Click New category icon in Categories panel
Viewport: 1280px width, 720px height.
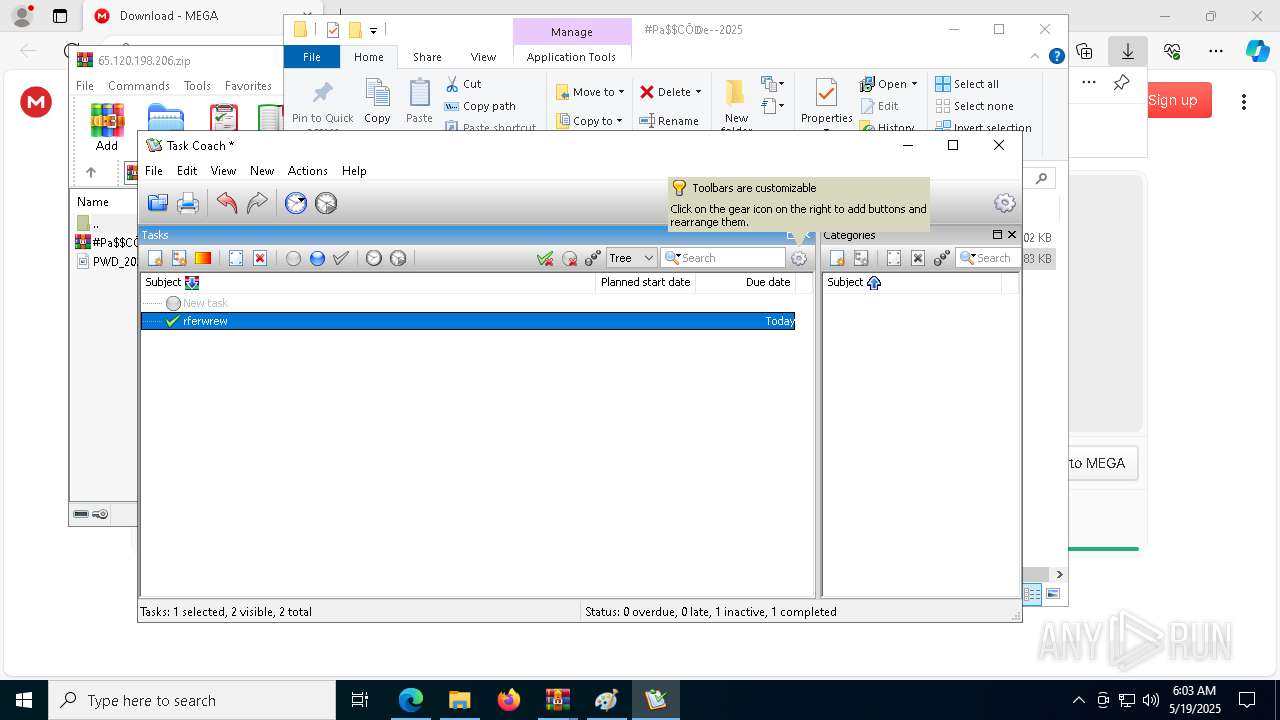837,258
